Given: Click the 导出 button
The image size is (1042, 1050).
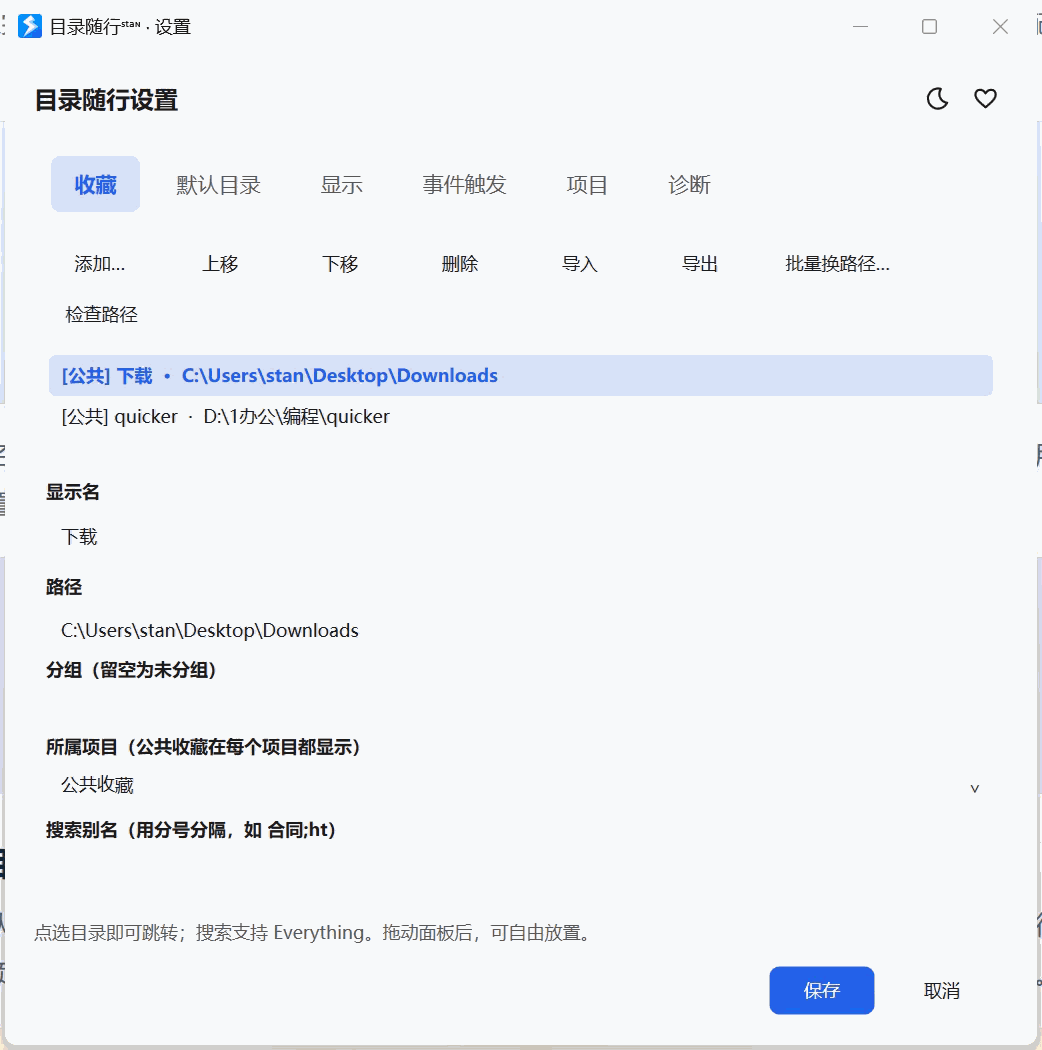Looking at the screenshot, I should coord(699,264).
